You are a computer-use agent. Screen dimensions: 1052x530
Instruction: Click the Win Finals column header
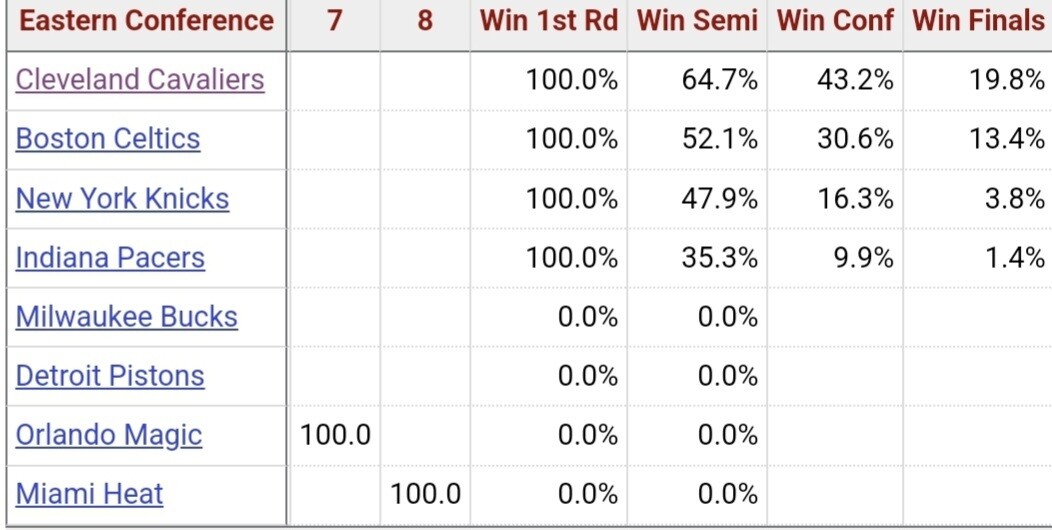click(x=978, y=21)
